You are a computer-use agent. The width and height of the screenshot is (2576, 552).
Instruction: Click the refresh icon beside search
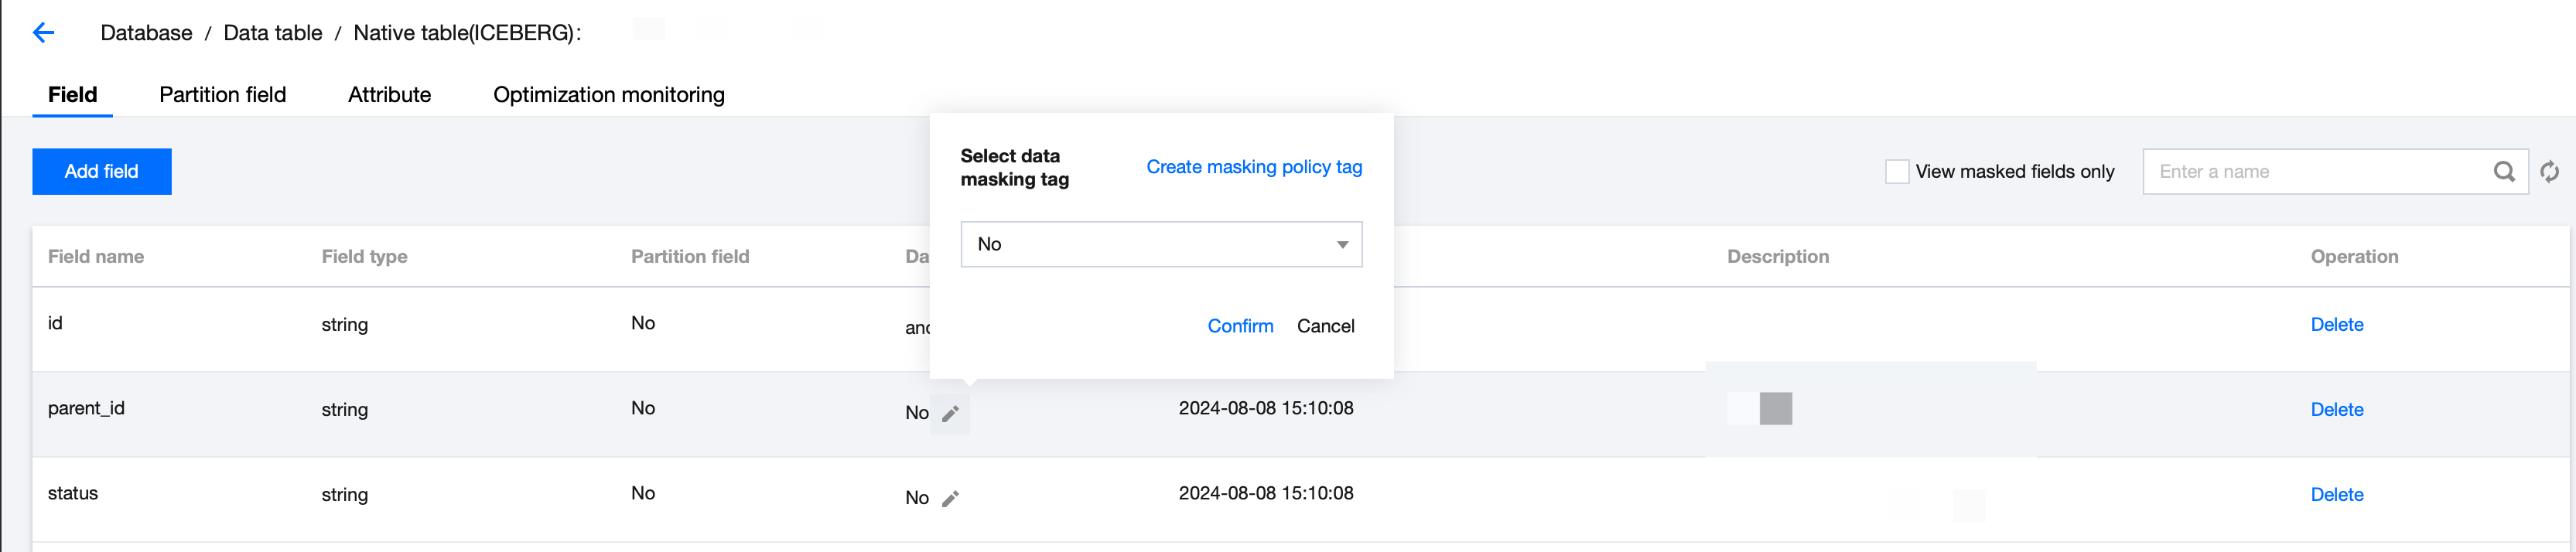pos(2550,172)
